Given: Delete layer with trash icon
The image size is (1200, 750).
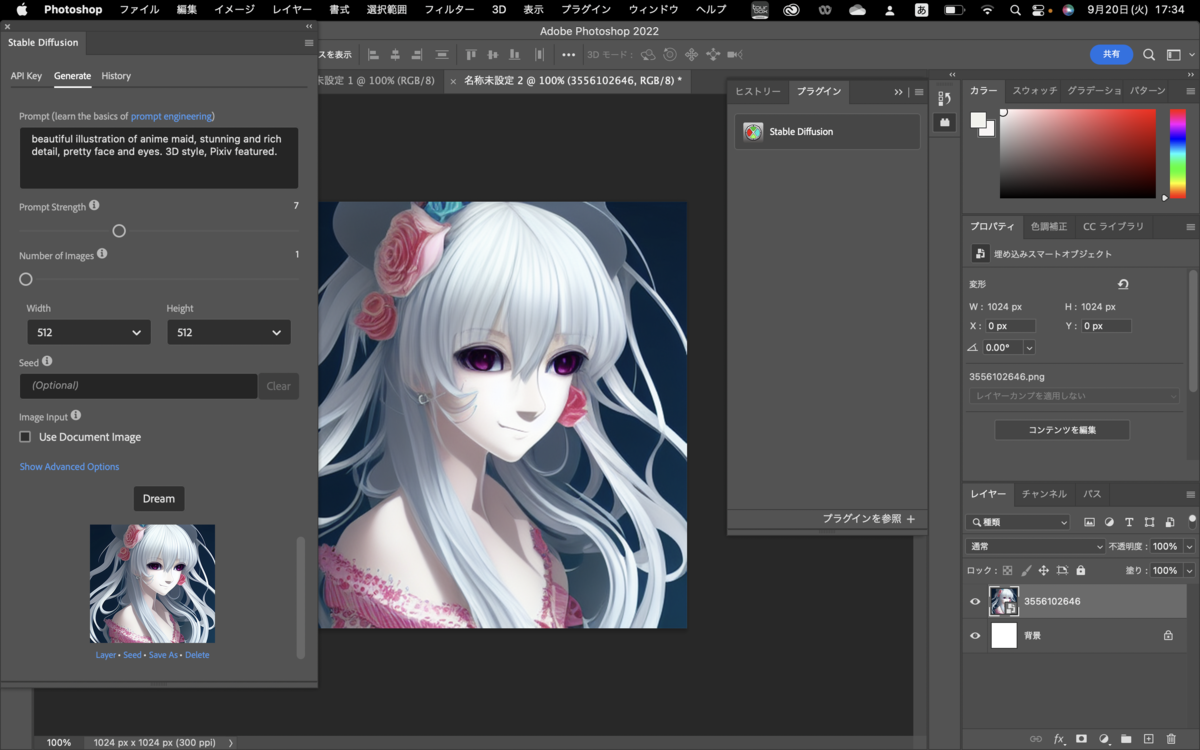Looking at the screenshot, I should [x=1171, y=739].
